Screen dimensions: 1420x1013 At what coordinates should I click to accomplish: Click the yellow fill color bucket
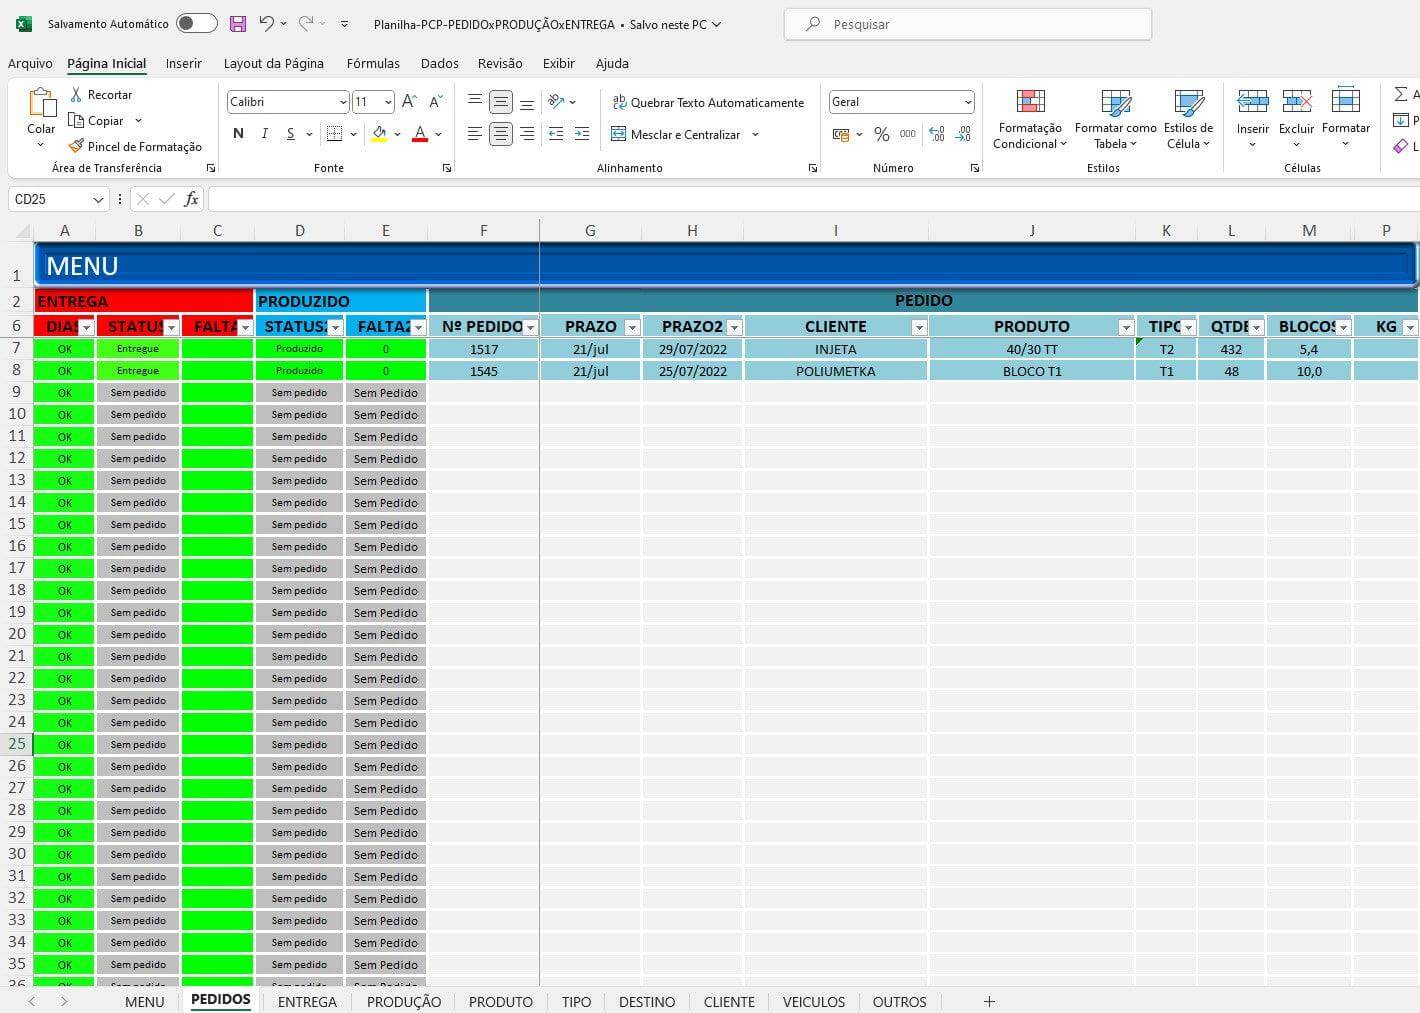379,134
